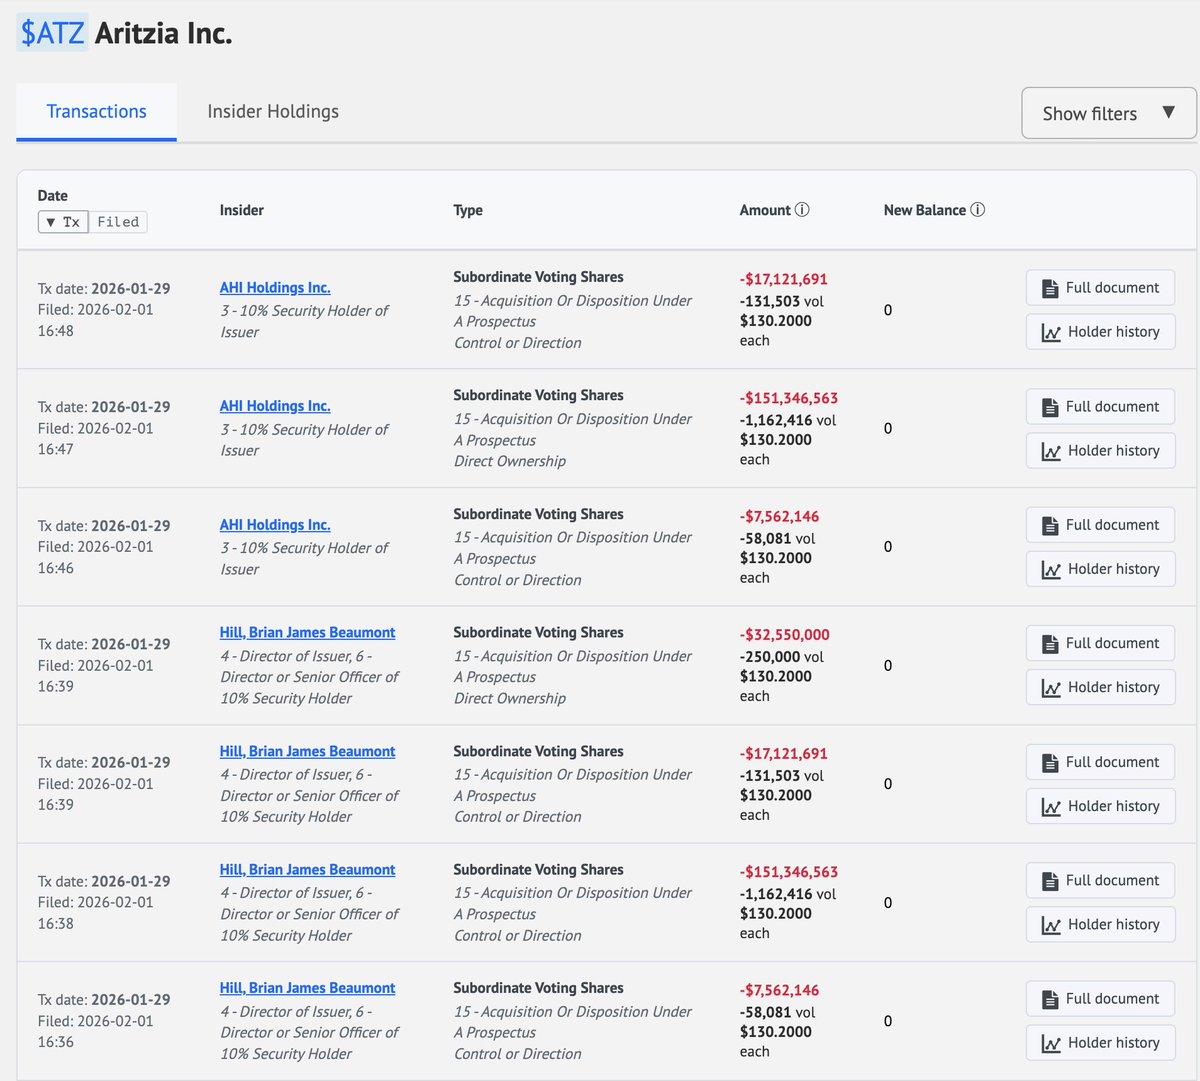
Task: Click the Amount column header label
Action: (765, 210)
